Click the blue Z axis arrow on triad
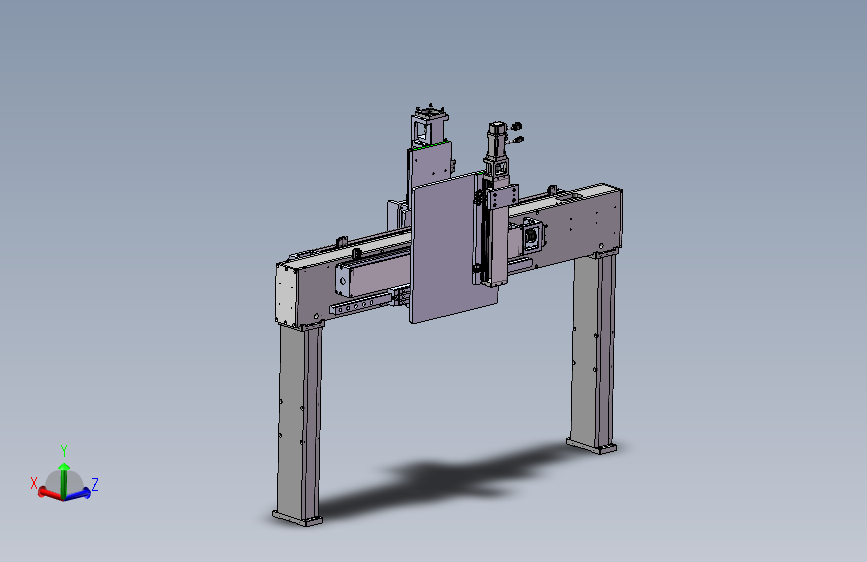Screen dimensions: 867x562 tap(77, 494)
